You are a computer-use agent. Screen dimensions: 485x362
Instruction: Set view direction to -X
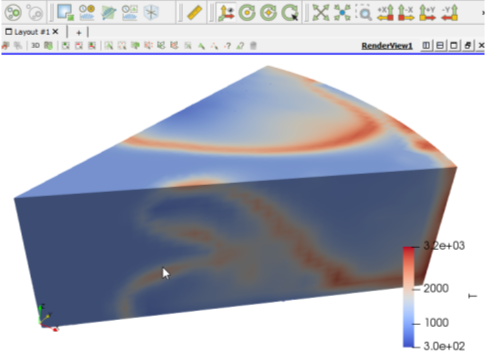(x=406, y=13)
